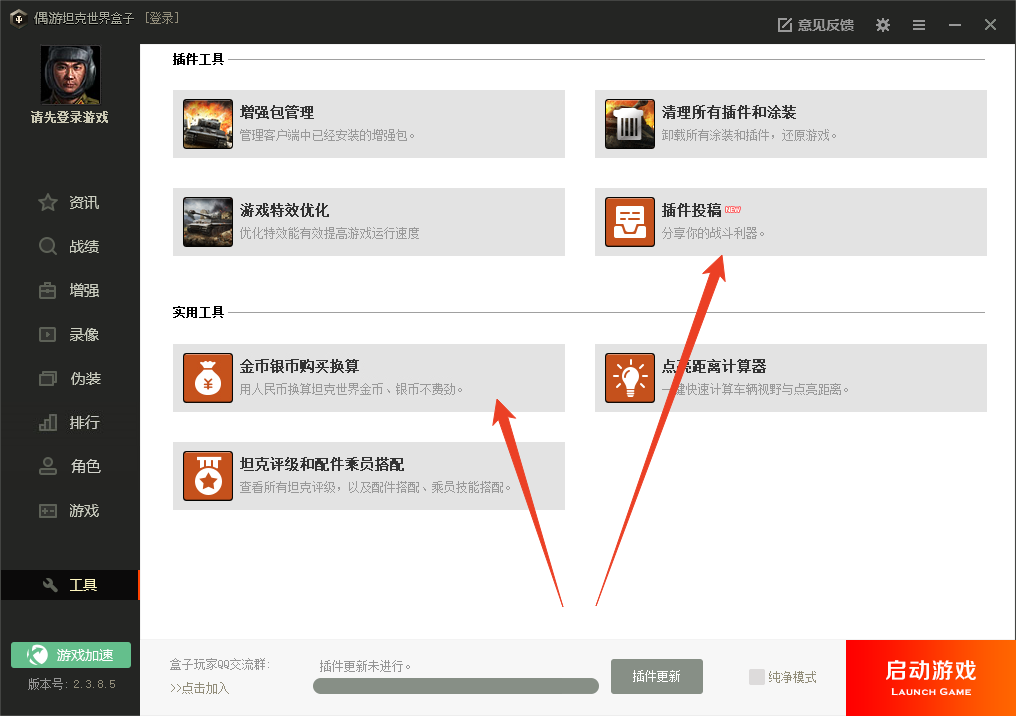Click the 插件投稿 inbox icon
The image size is (1016, 716).
(x=630, y=222)
